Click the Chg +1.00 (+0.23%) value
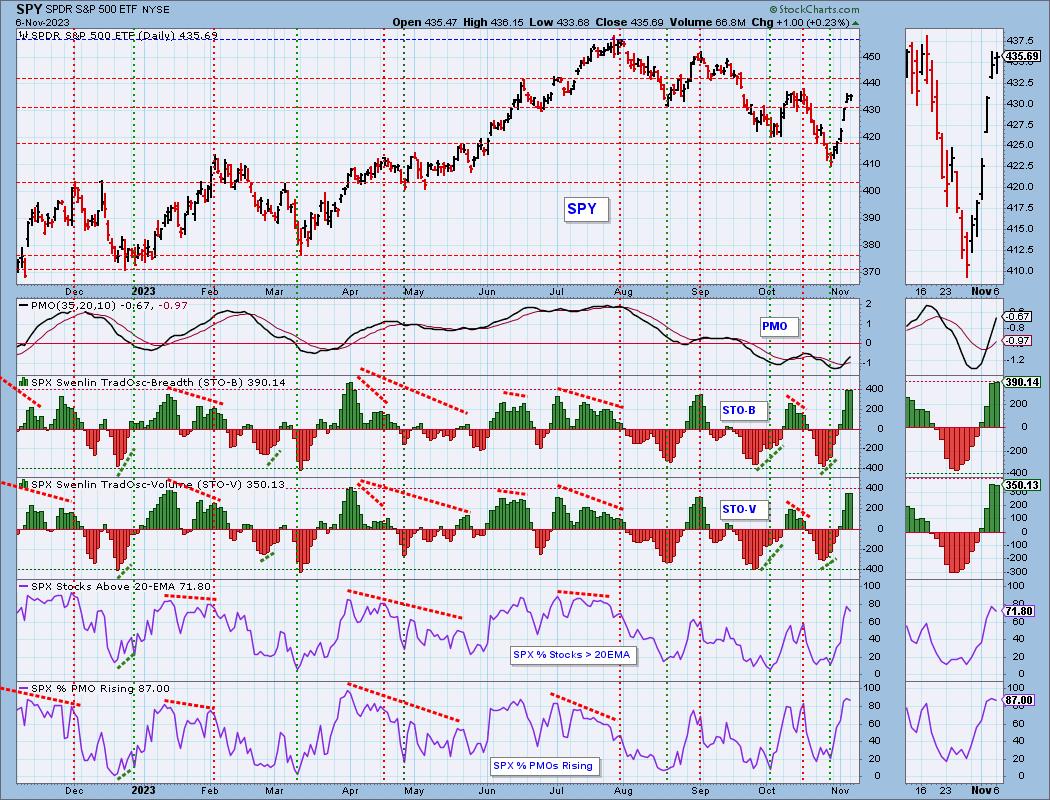This screenshot has width=1050, height=800. pyautogui.click(x=800, y=22)
